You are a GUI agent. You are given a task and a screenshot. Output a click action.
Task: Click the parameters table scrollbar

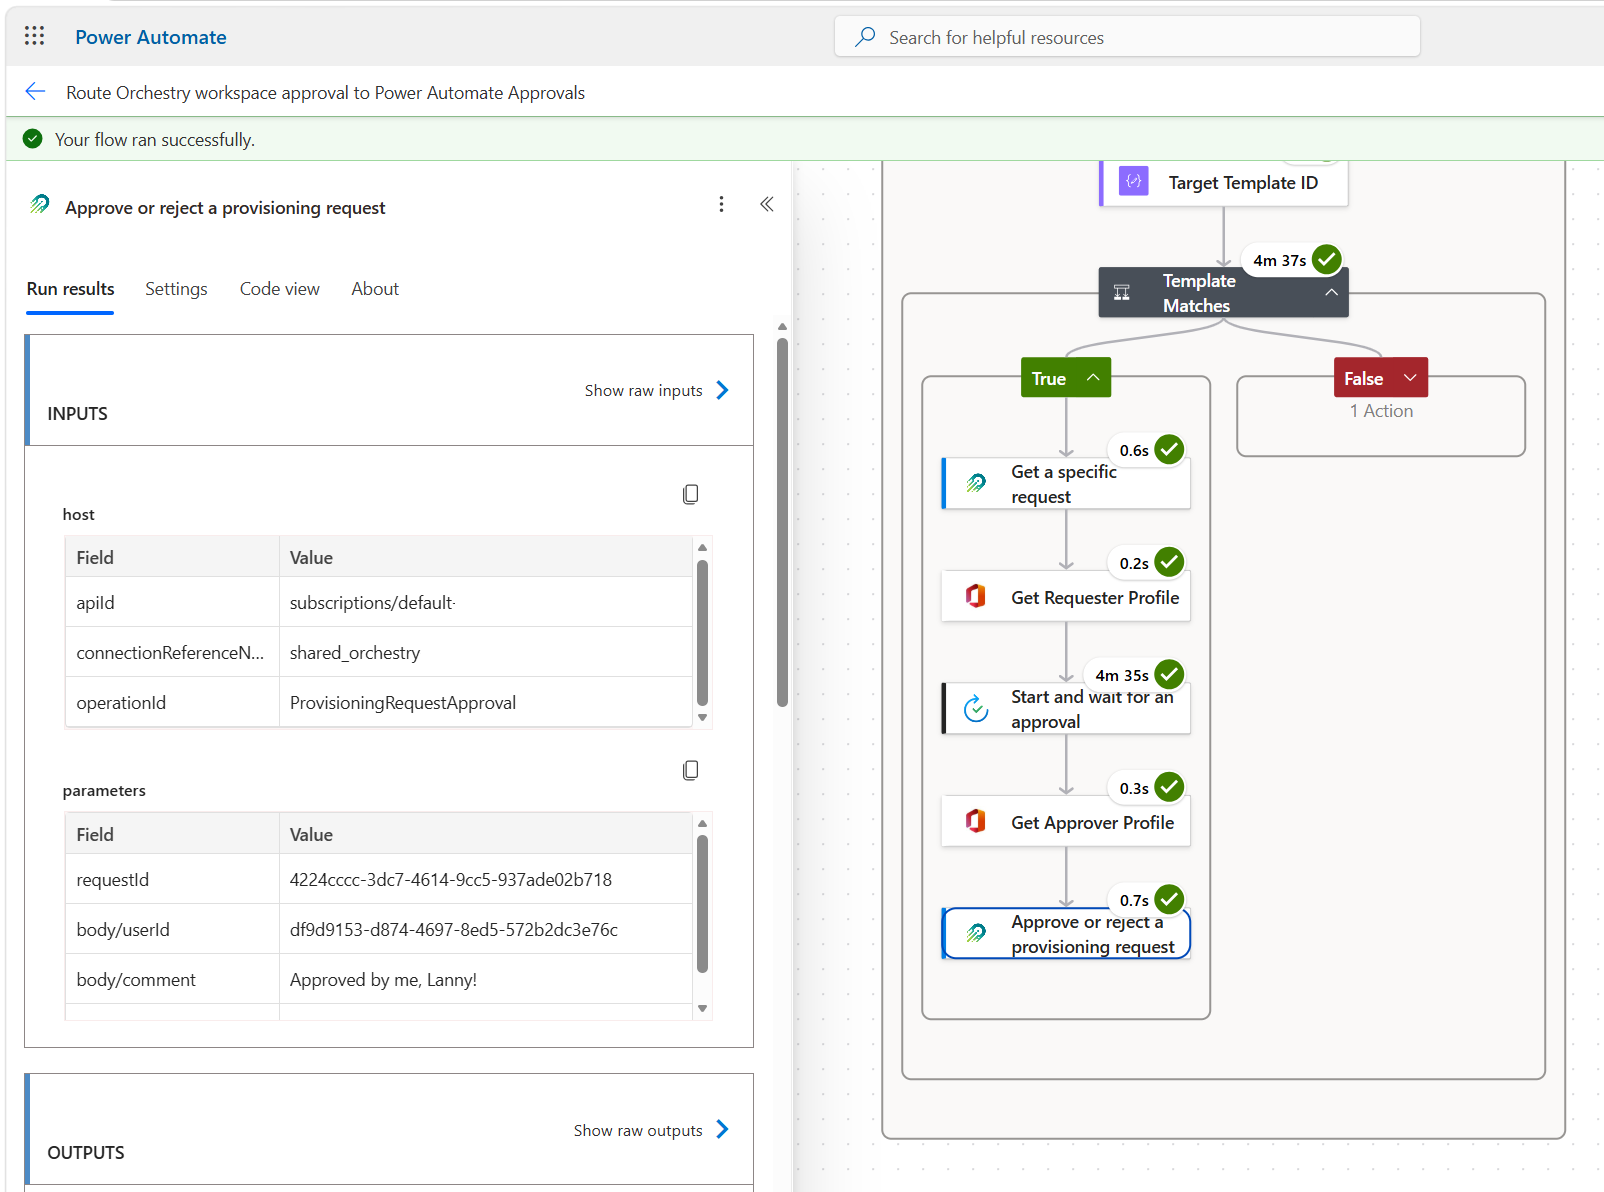point(702,904)
